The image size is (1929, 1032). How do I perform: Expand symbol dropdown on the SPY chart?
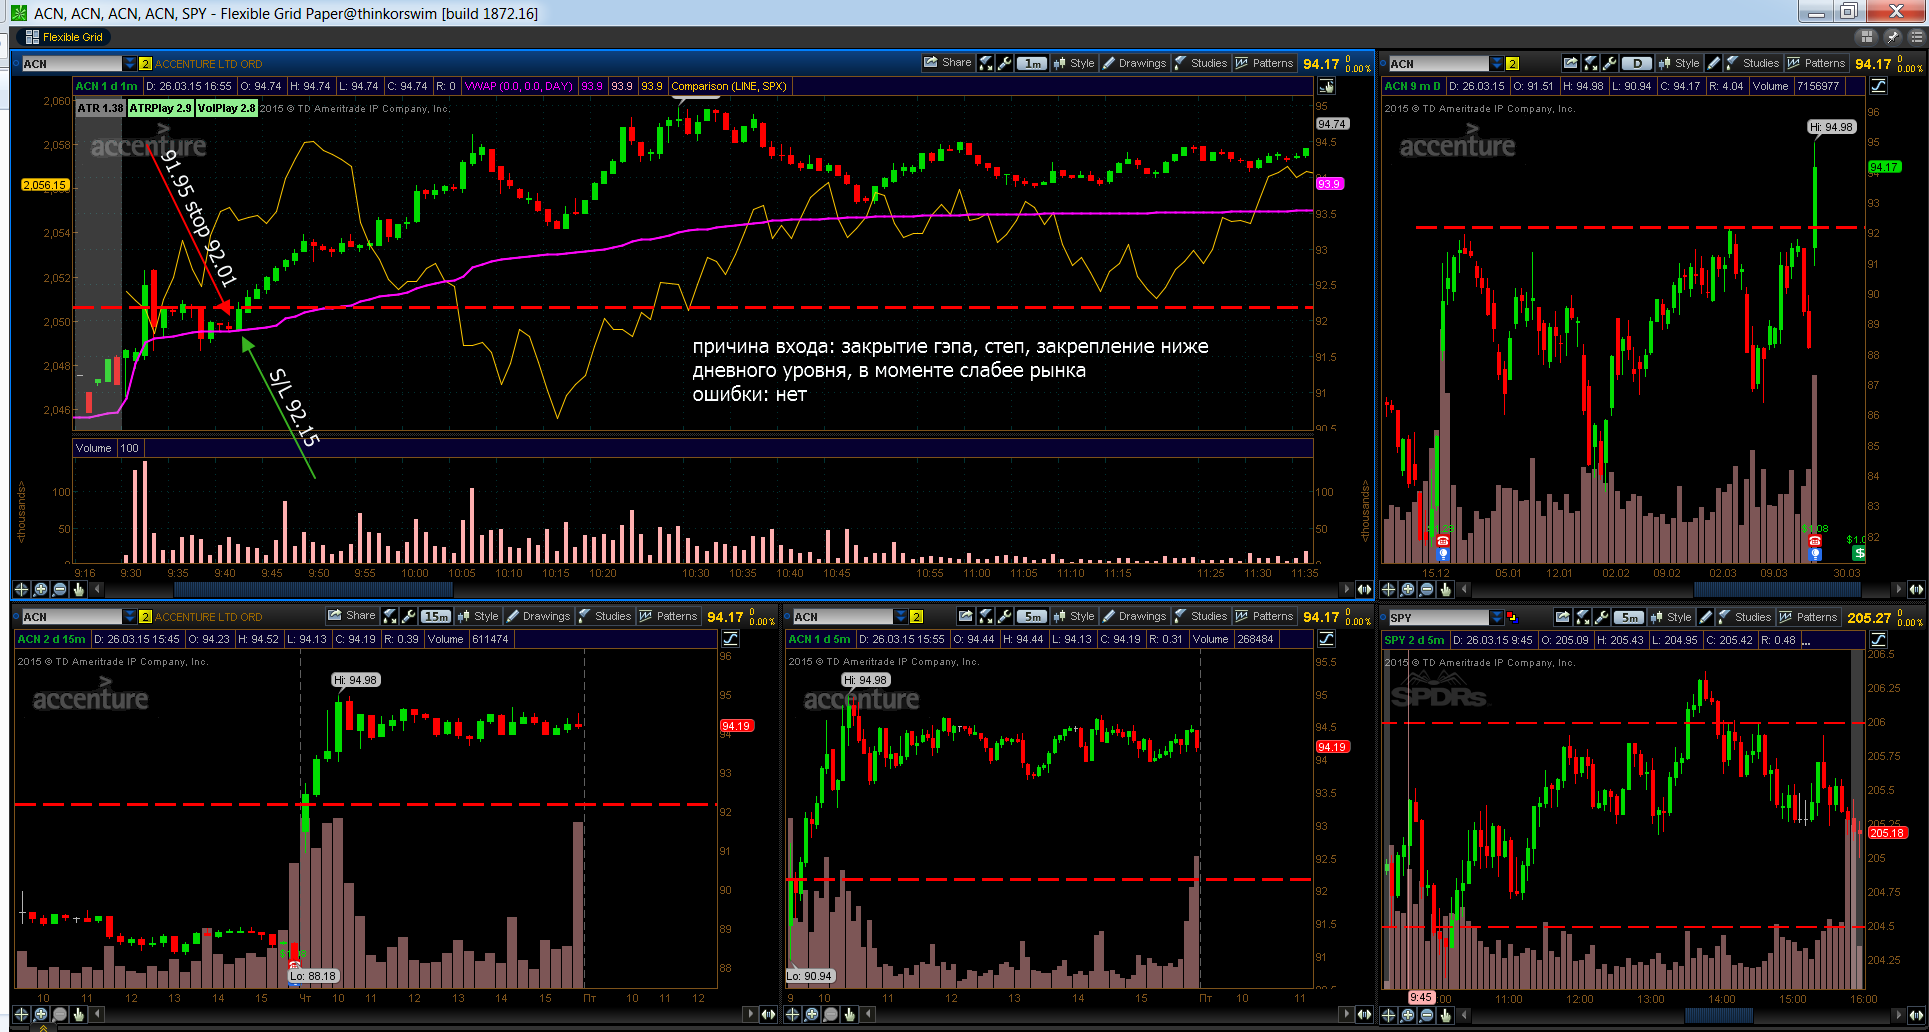tap(1496, 618)
